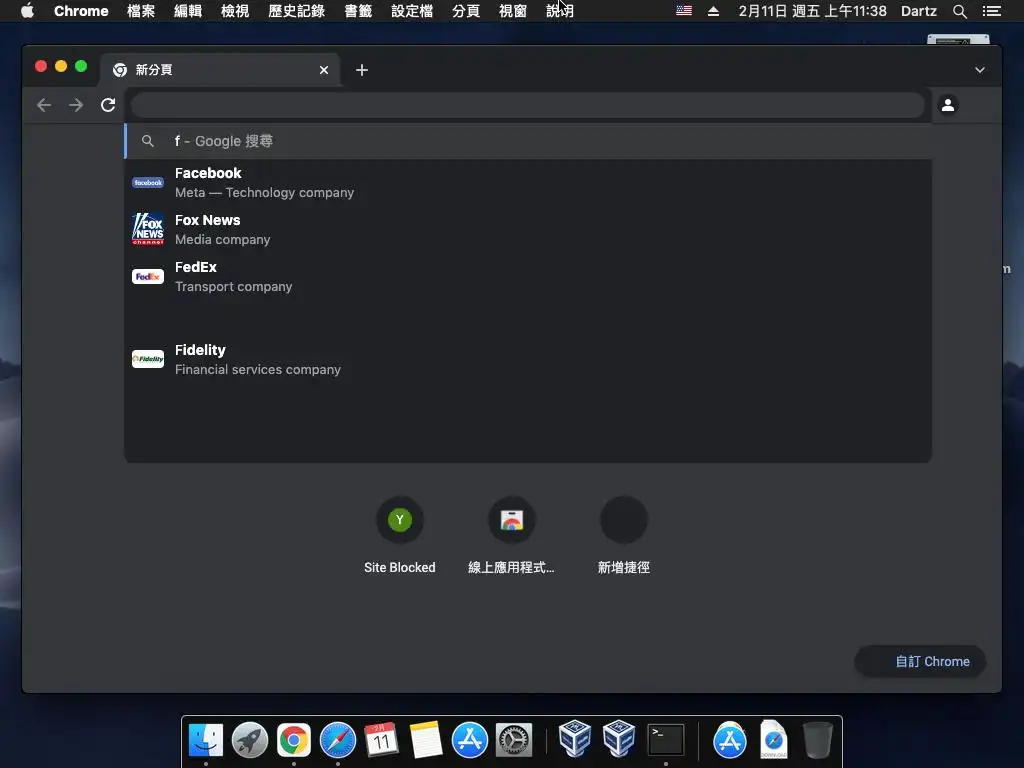Click Chrome icon in the Dock
1024x768 pixels.
pyautogui.click(x=294, y=741)
